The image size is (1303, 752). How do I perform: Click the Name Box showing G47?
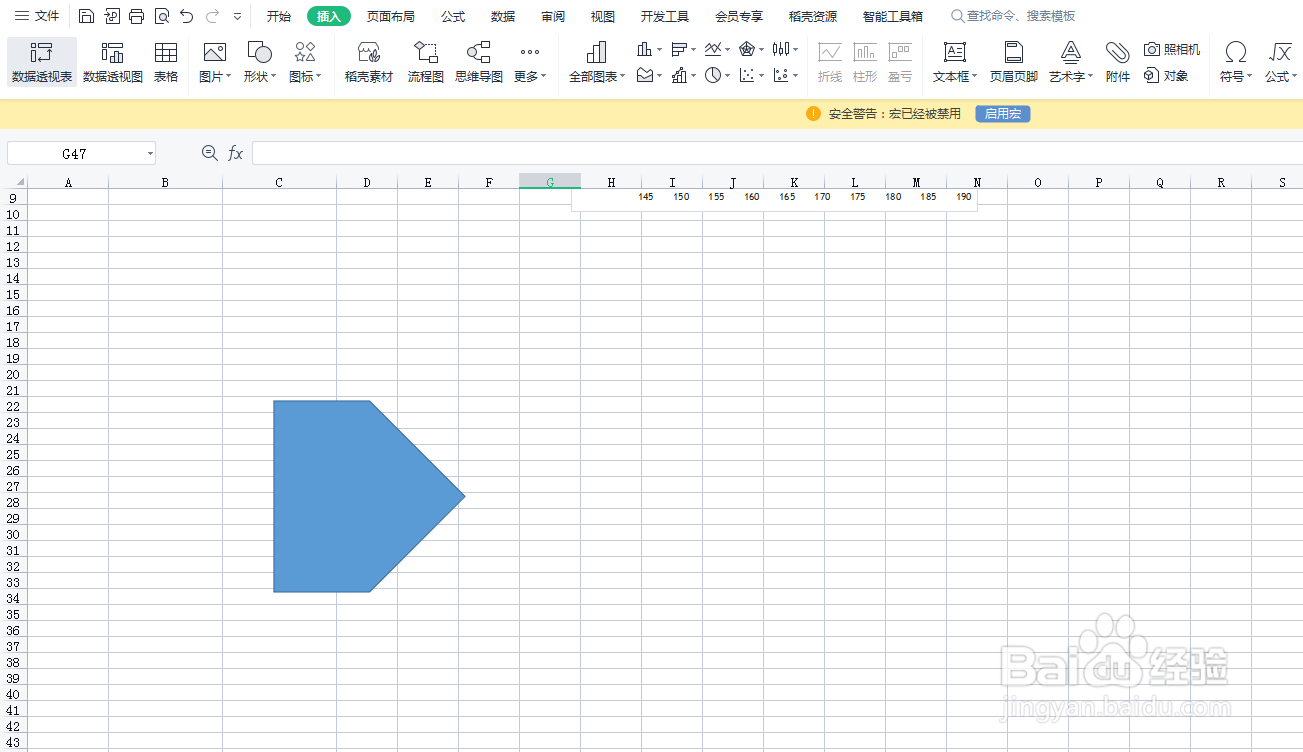pyautogui.click(x=74, y=154)
